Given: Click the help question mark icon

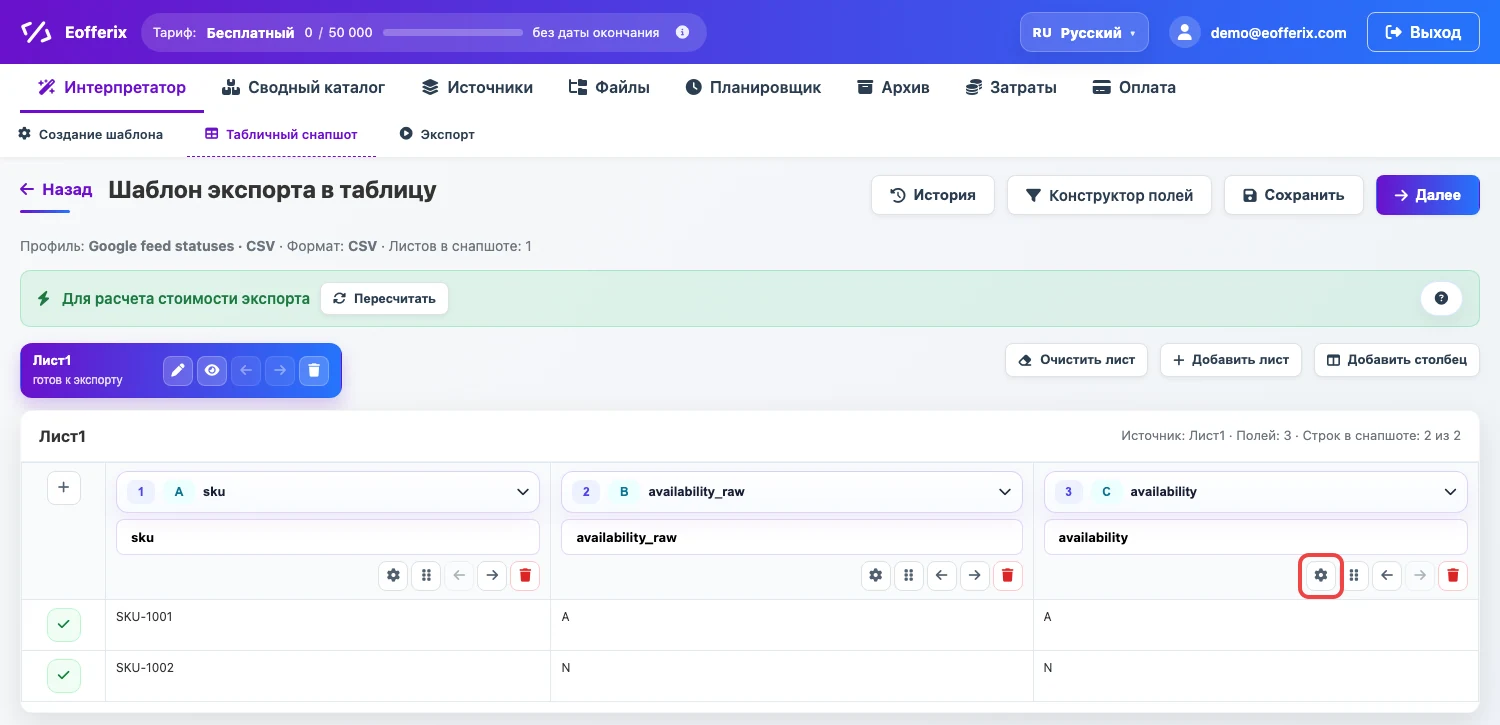Looking at the screenshot, I should (1441, 298).
